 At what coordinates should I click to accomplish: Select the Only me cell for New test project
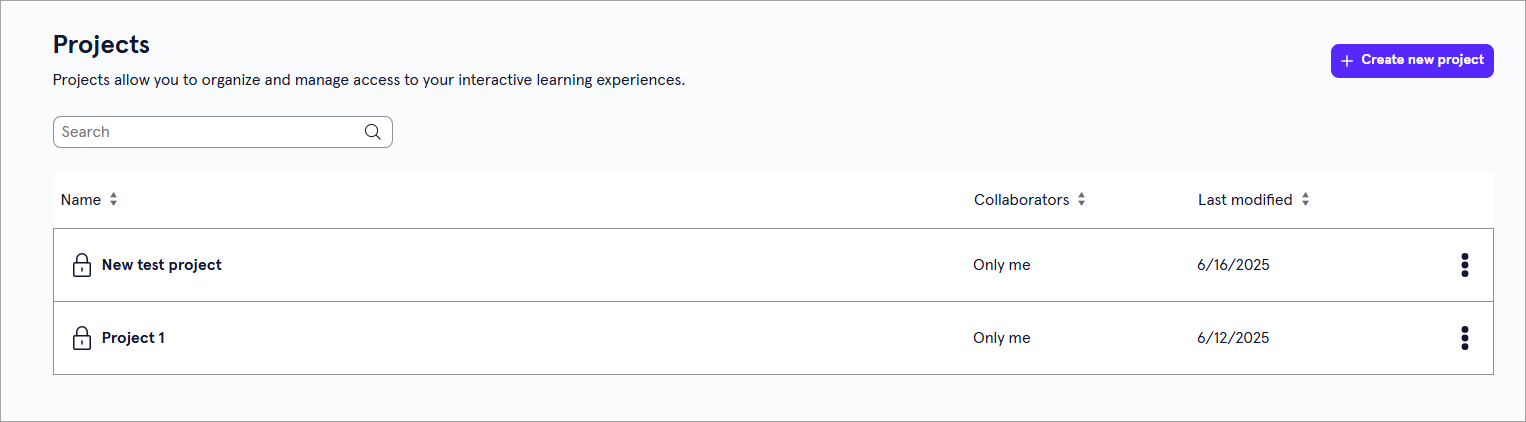pyautogui.click(x=1001, y=265)
